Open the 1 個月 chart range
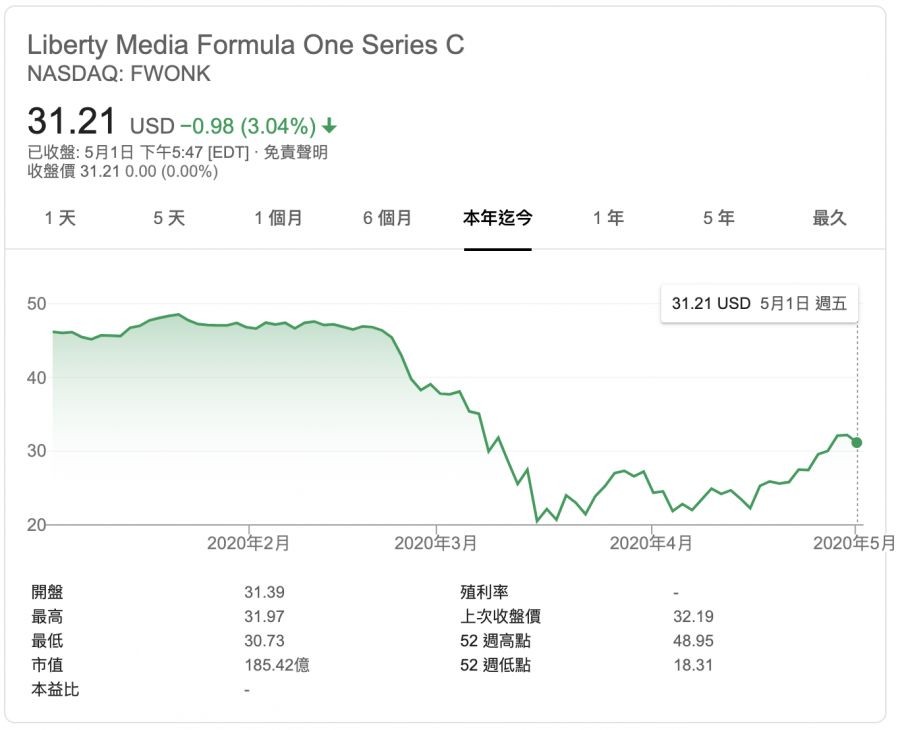 pyautogui.click(x=278, y=218)
